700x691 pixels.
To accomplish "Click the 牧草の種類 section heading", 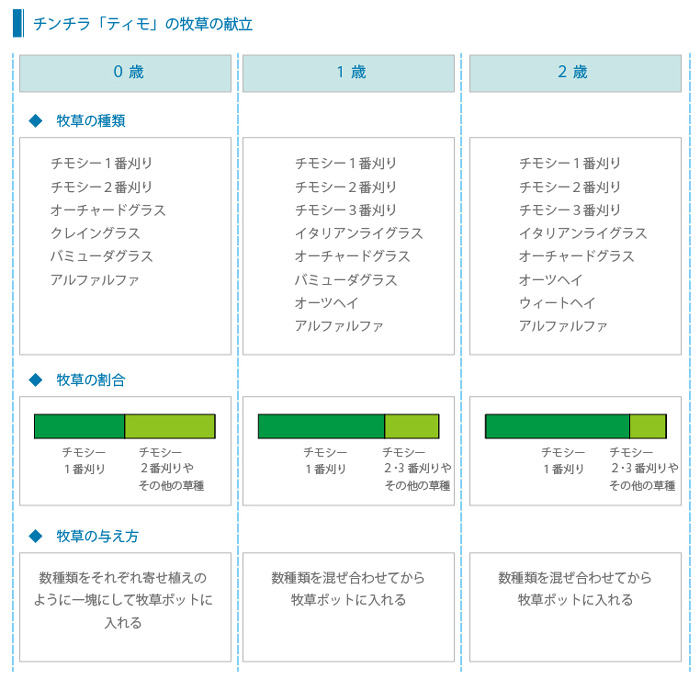I will tap(91, 121).
